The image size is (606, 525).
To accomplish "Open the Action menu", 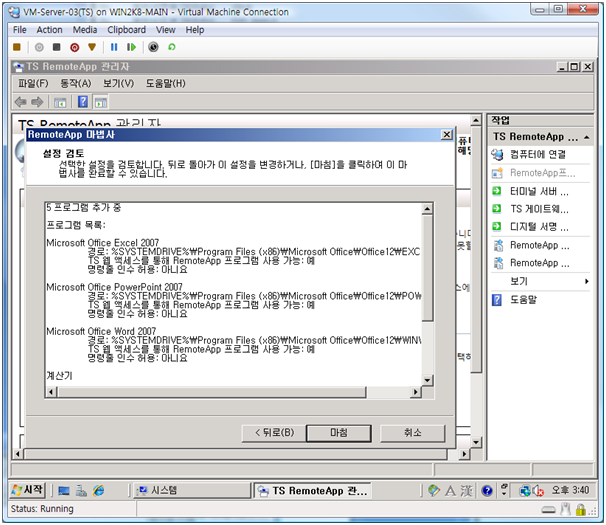I will coord(49,30).
